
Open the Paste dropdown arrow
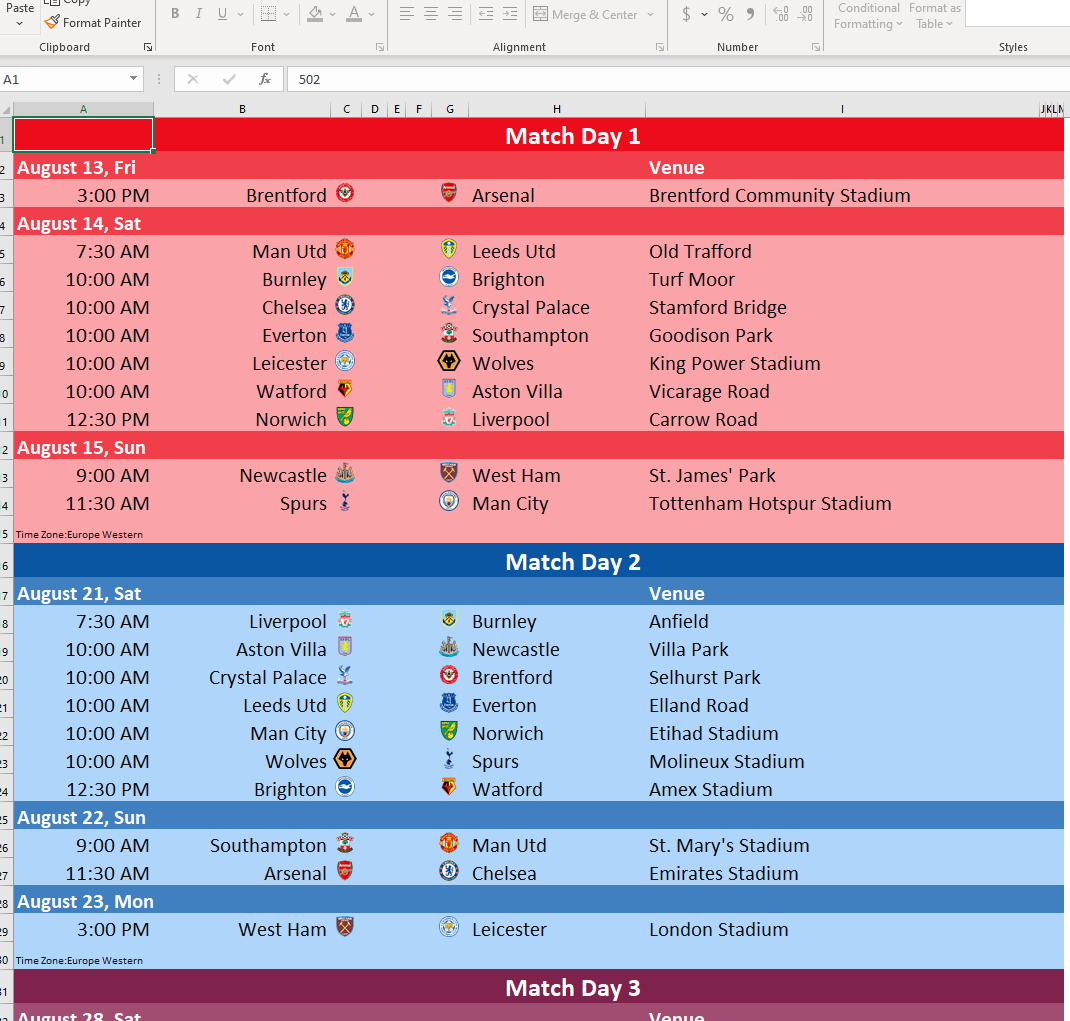pyautogui.click(x=20, y=24)
